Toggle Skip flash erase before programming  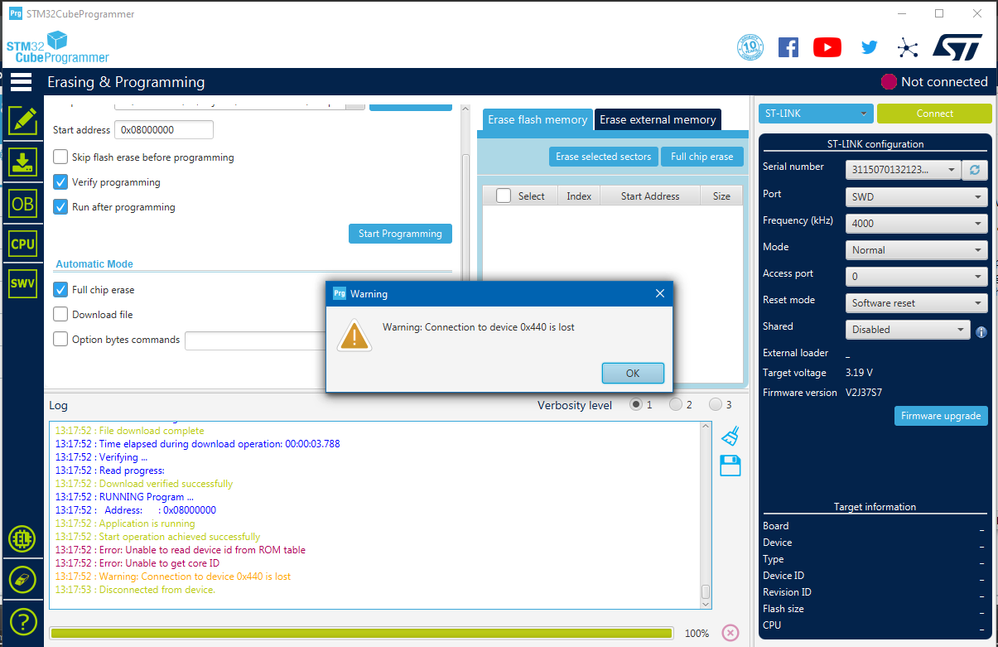tap(60, 157)
